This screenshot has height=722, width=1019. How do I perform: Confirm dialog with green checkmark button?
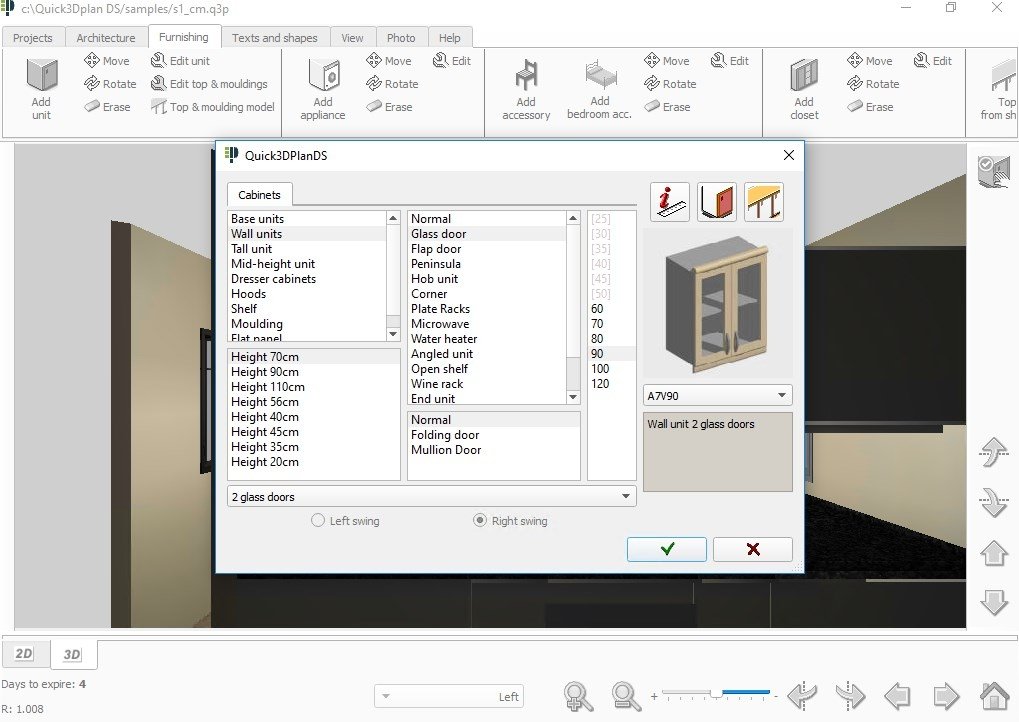pos(667,549)
